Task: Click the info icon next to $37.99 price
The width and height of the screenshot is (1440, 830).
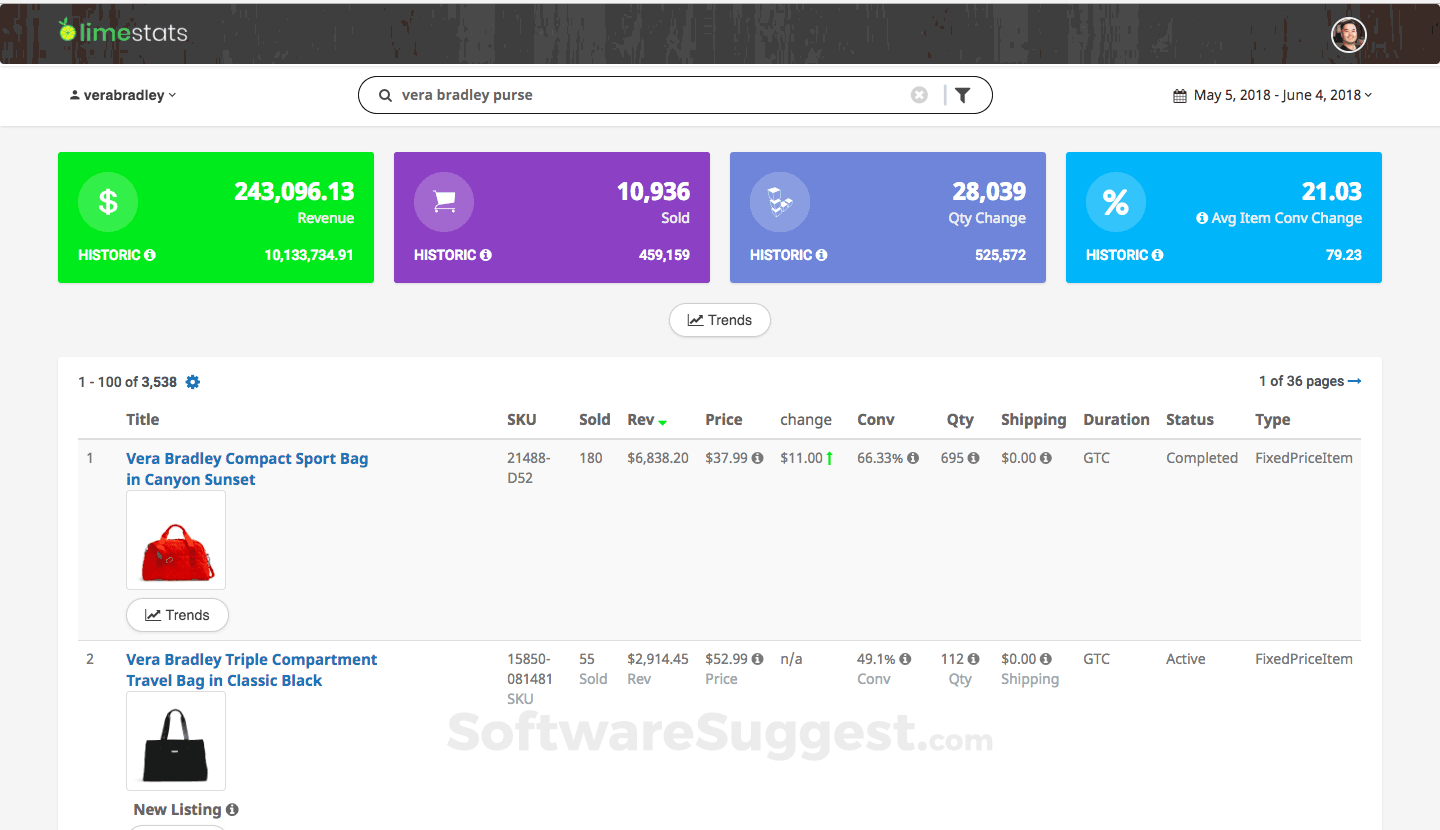Action: click(x=757, y=458)
